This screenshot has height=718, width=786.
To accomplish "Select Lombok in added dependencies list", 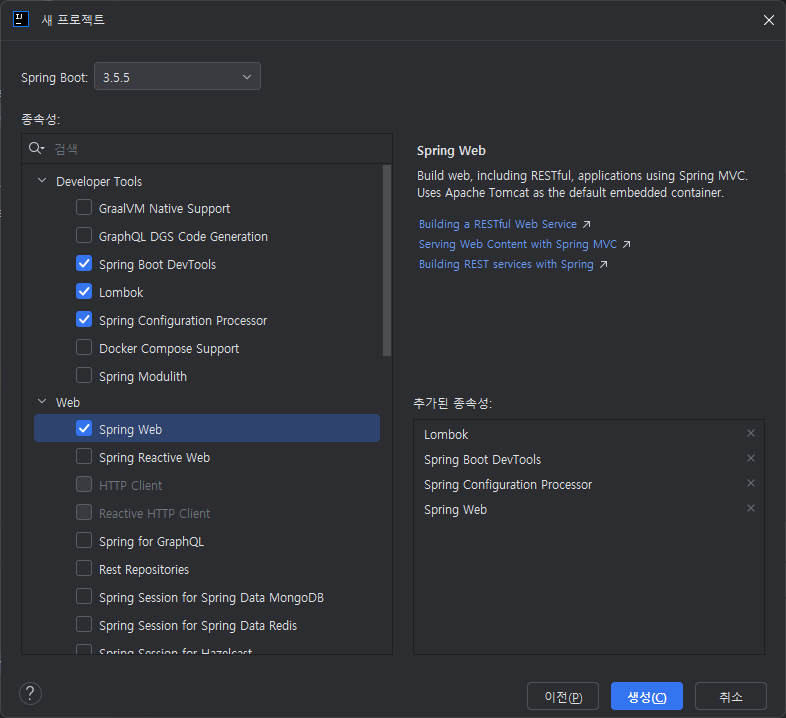I will [x=446, y=435].
